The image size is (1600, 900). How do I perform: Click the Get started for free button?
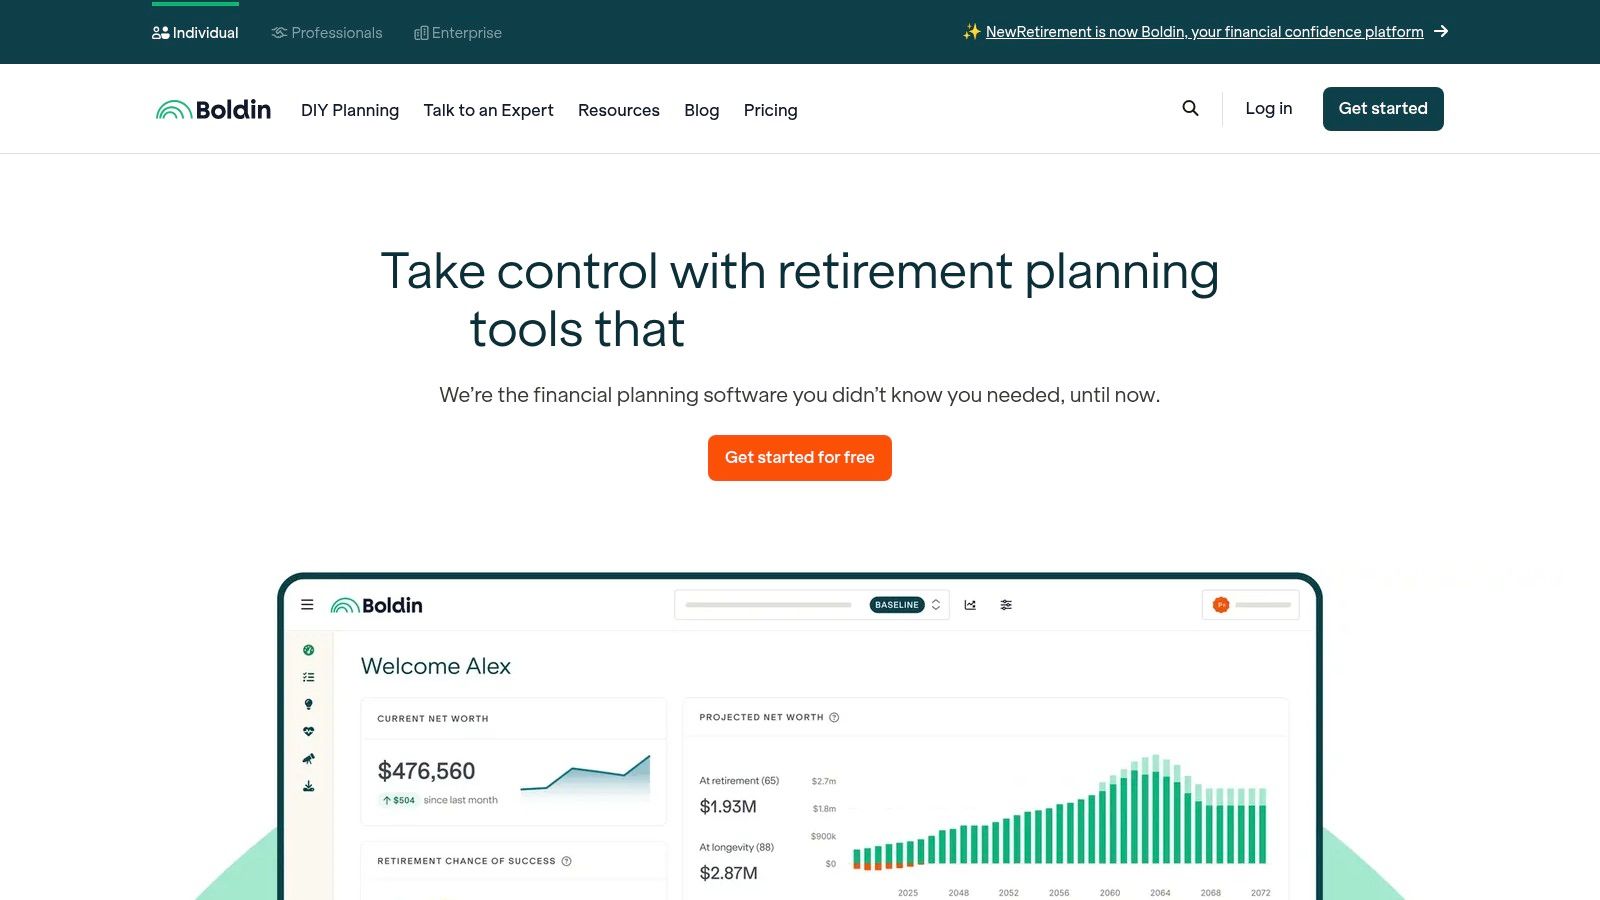pyautogui.click(x=799, y=457)
